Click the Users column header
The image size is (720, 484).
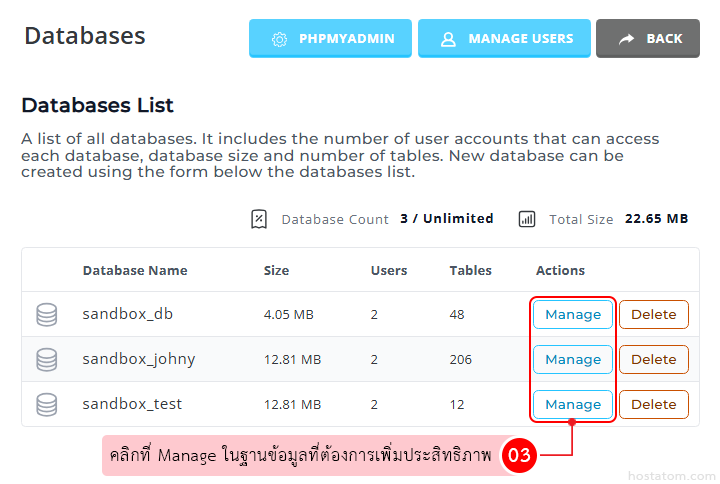click(389, 270)
